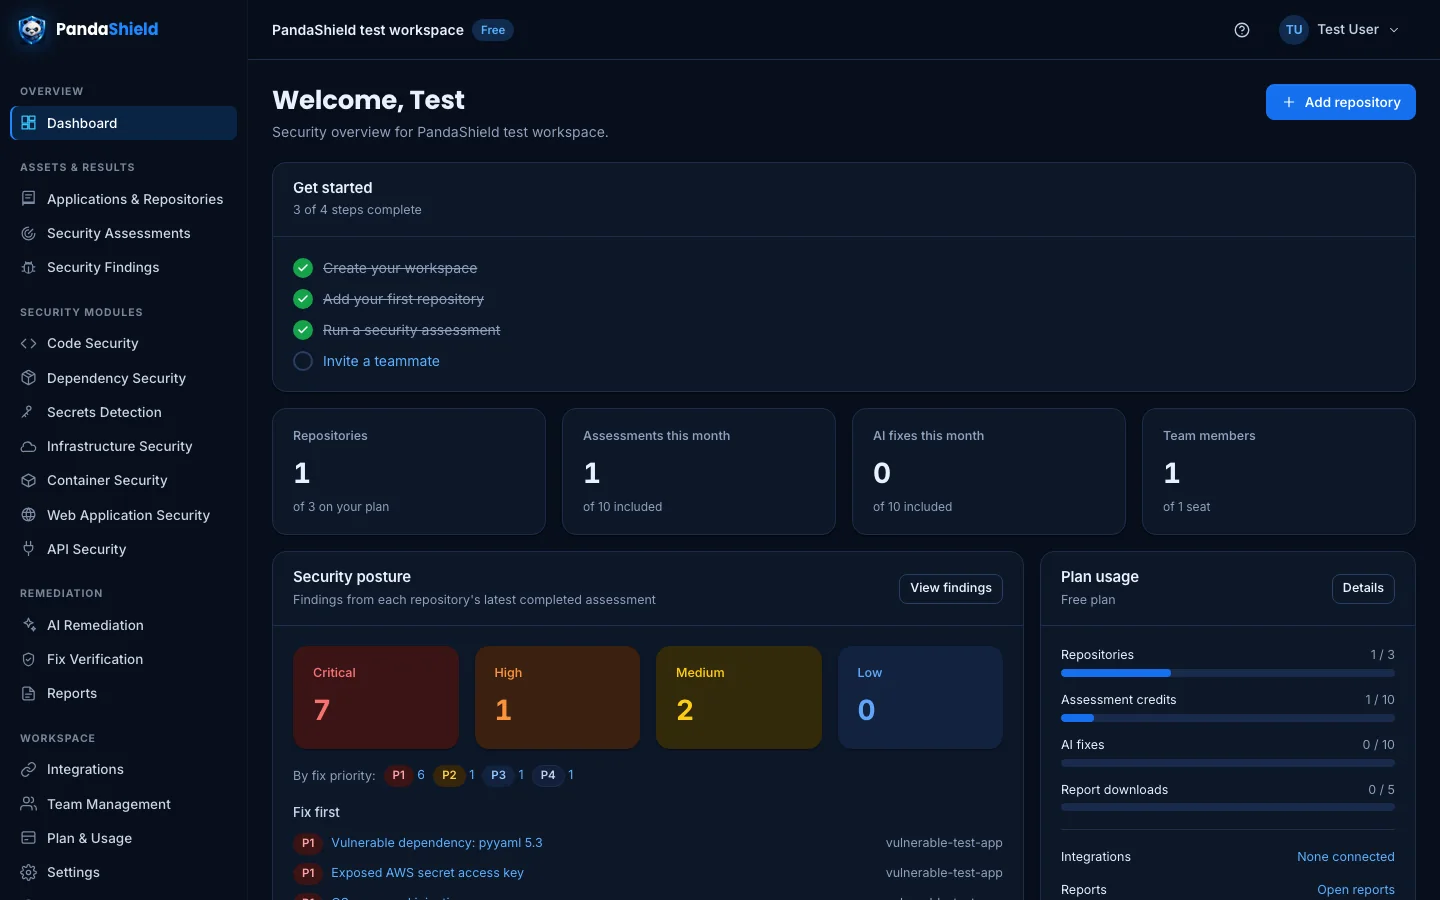Click the Security Findings bug icon
The width and height of the screenshot is (1440, 900).
point(29,267)
